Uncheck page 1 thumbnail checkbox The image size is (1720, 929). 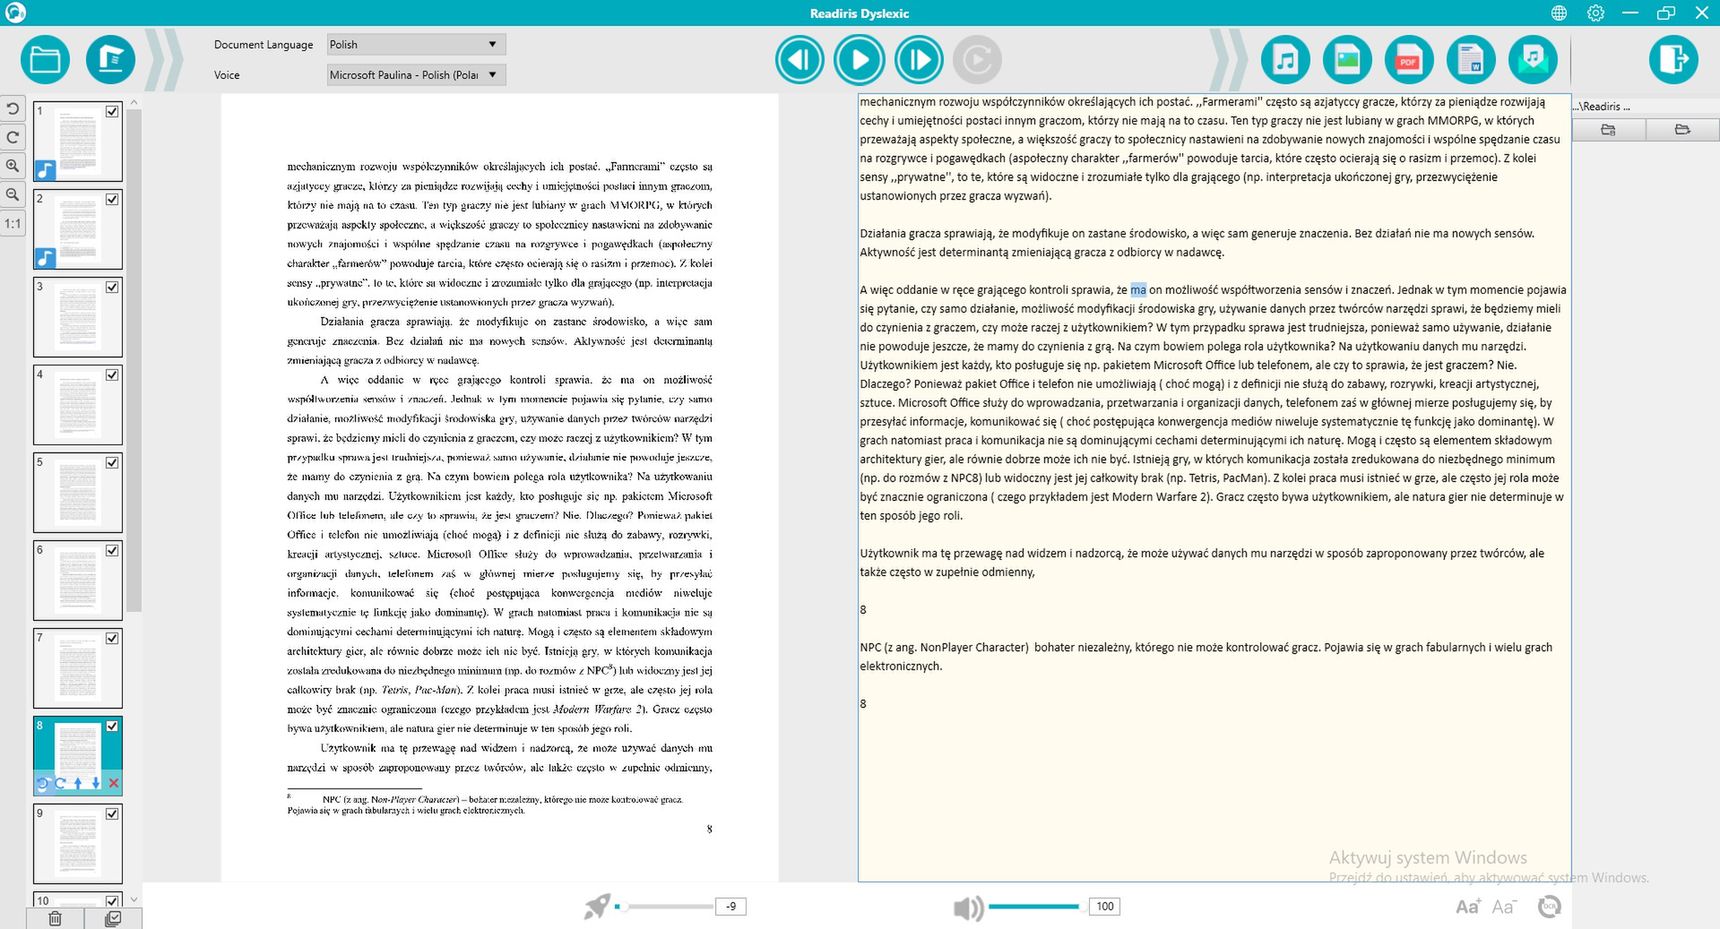pos(112,112)
